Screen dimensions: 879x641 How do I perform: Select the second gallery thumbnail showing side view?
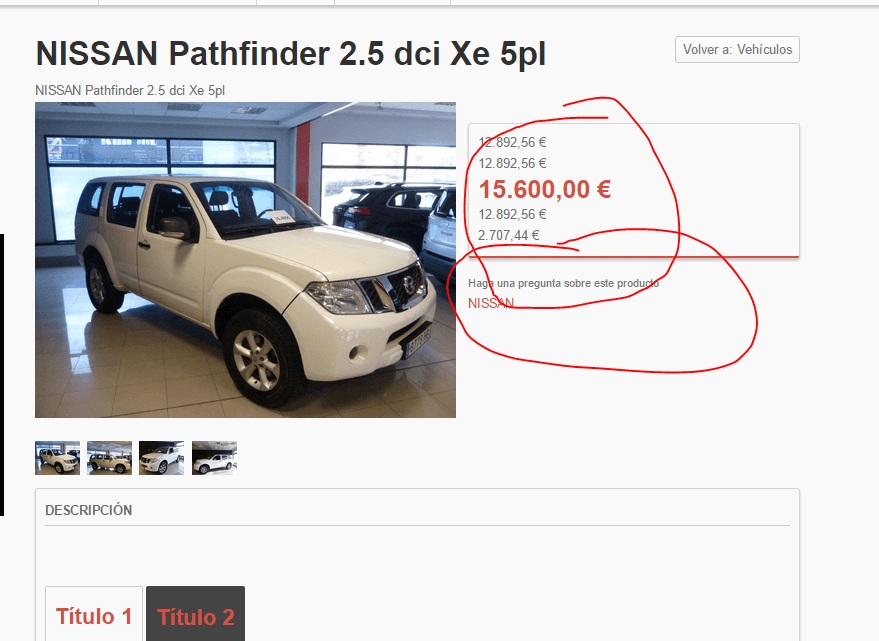pyautogui.click(x=109, y=458)
